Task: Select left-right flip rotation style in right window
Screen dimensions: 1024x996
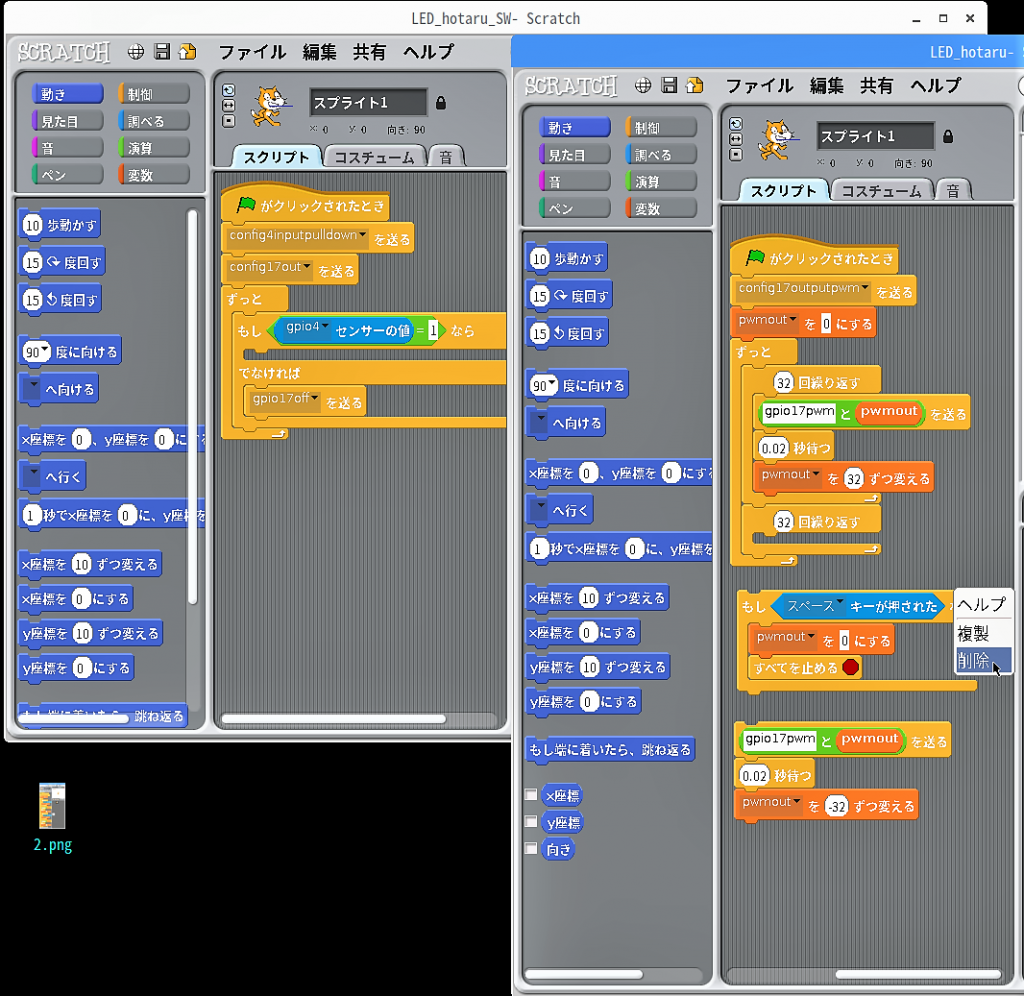Action: coord(735,139)
